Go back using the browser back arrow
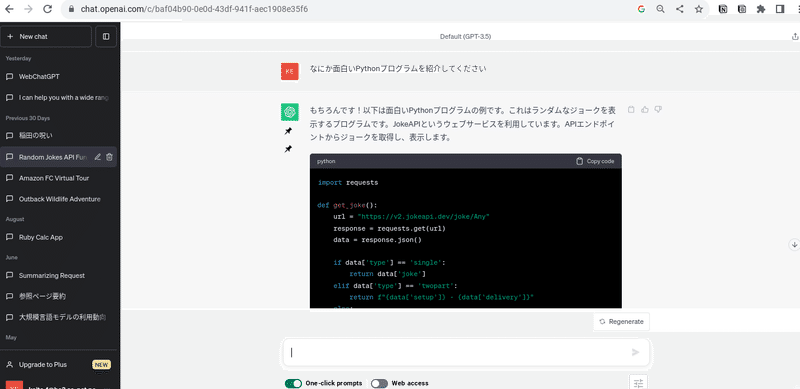The height and width of the screenshot is (389, 800). [x=9, y=9]
